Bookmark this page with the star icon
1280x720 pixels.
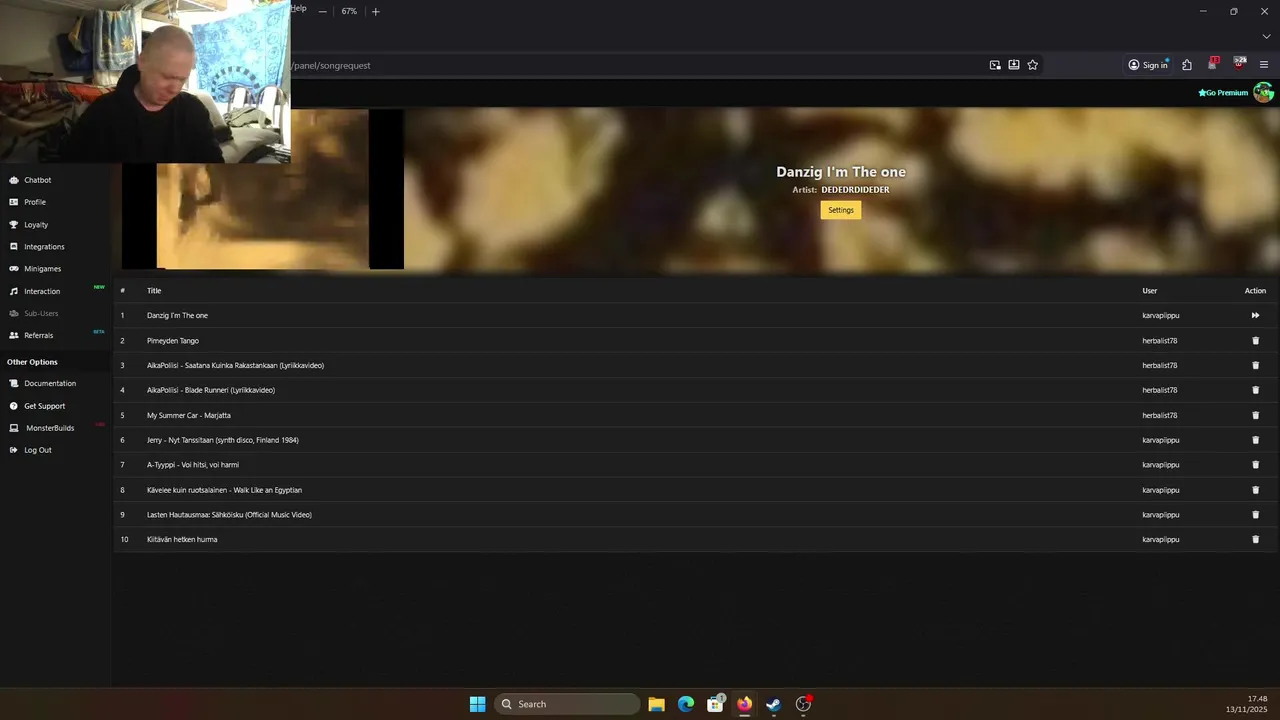pos(1033,65)
